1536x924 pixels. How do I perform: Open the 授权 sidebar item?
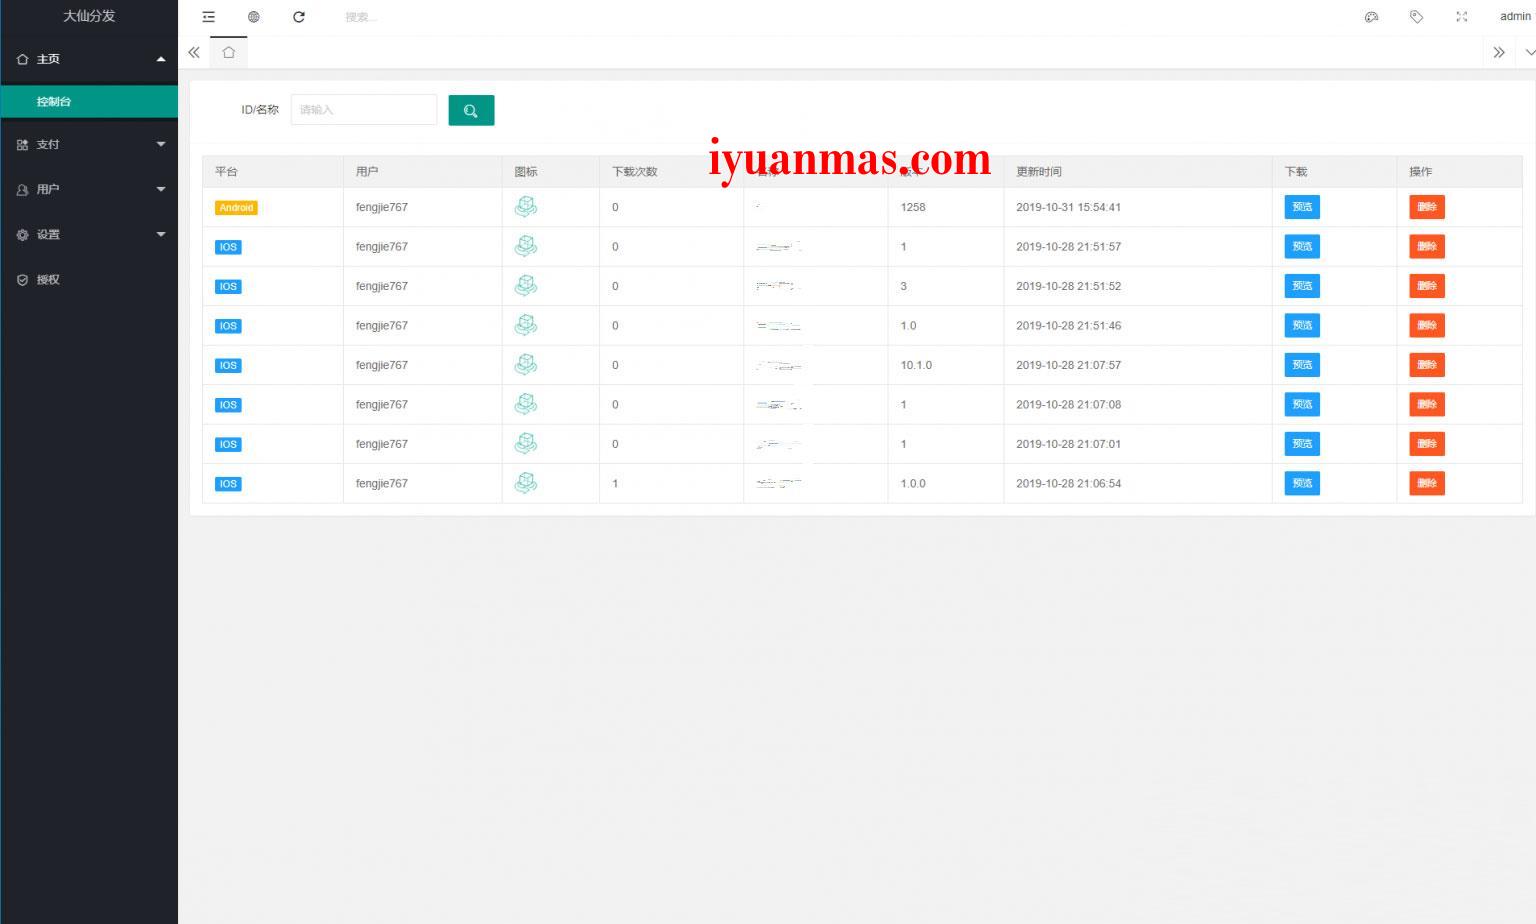point(89,280)
